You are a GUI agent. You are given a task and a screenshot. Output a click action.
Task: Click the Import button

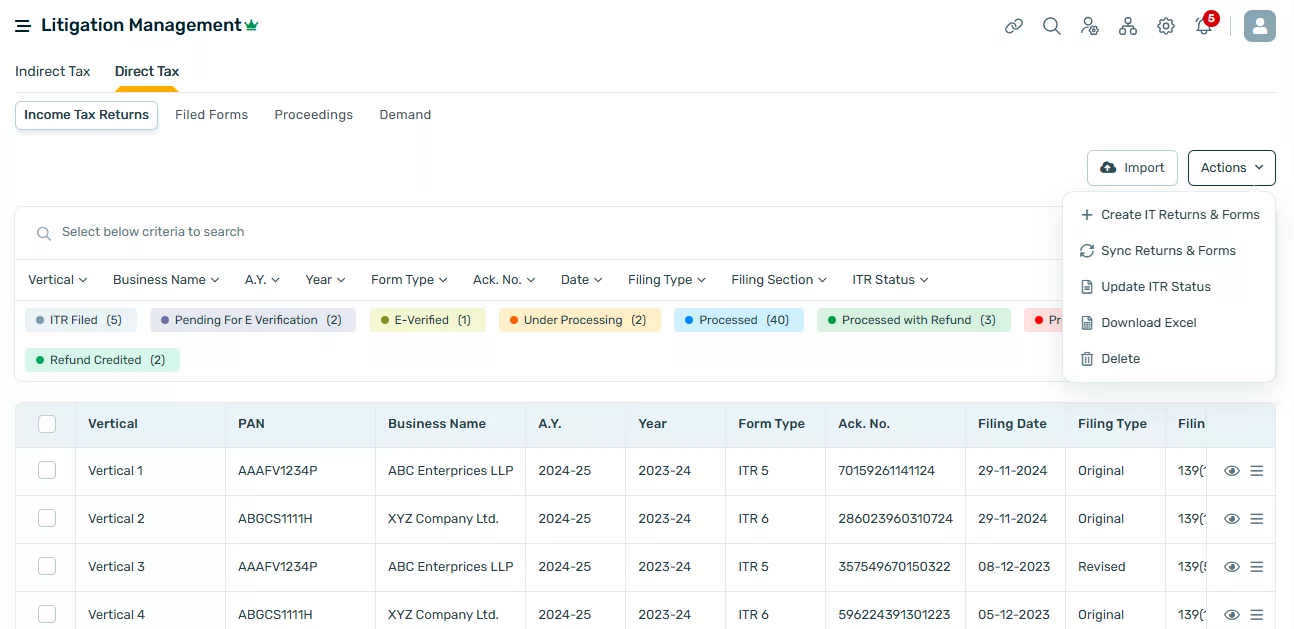click(x=1132, y=168)
